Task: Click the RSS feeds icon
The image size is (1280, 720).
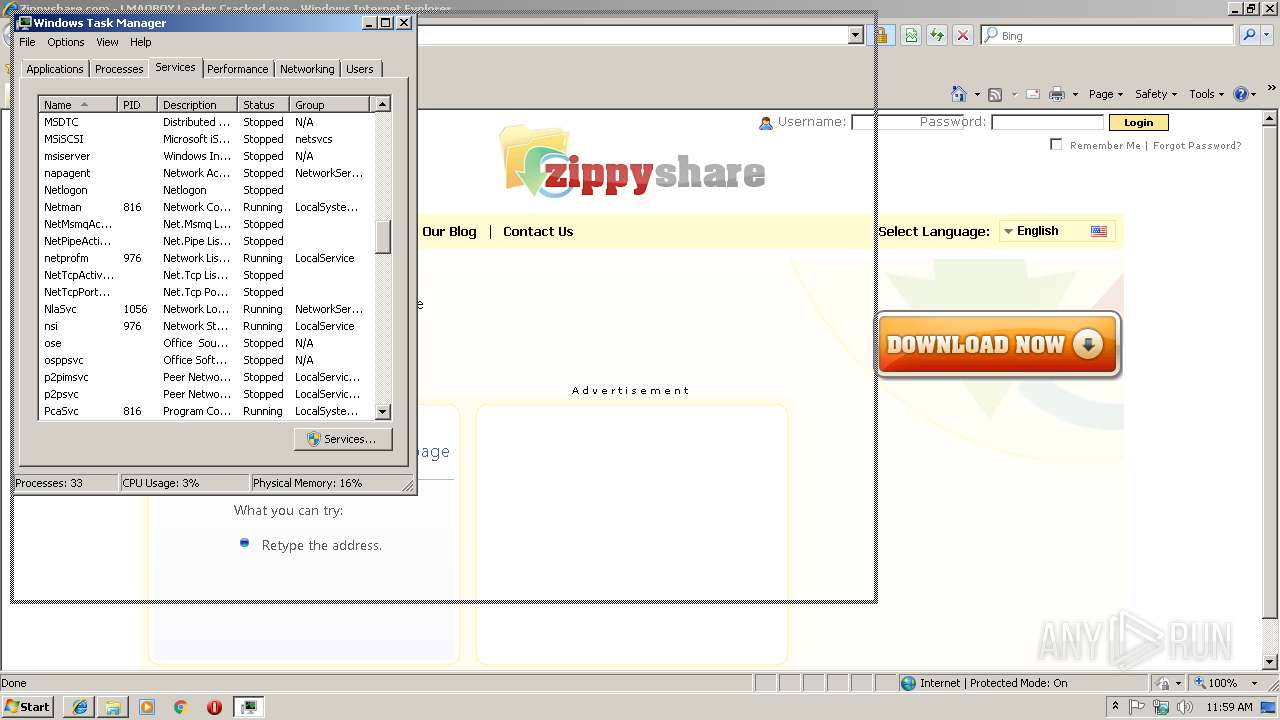Action: tap(995, 94)
